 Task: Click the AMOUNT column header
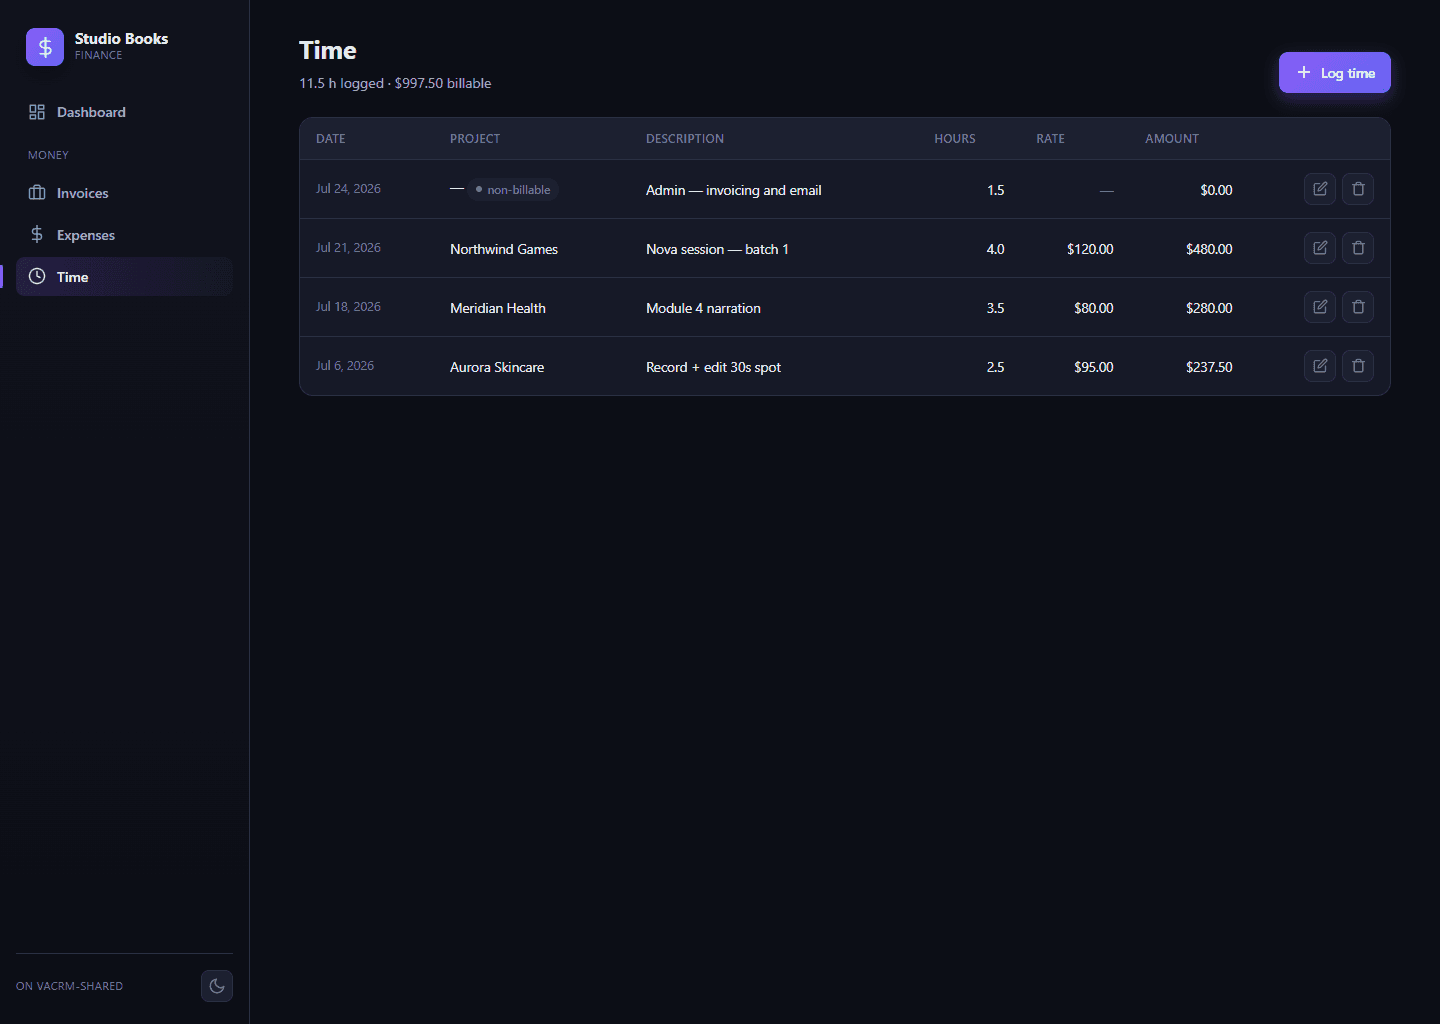1172,139
